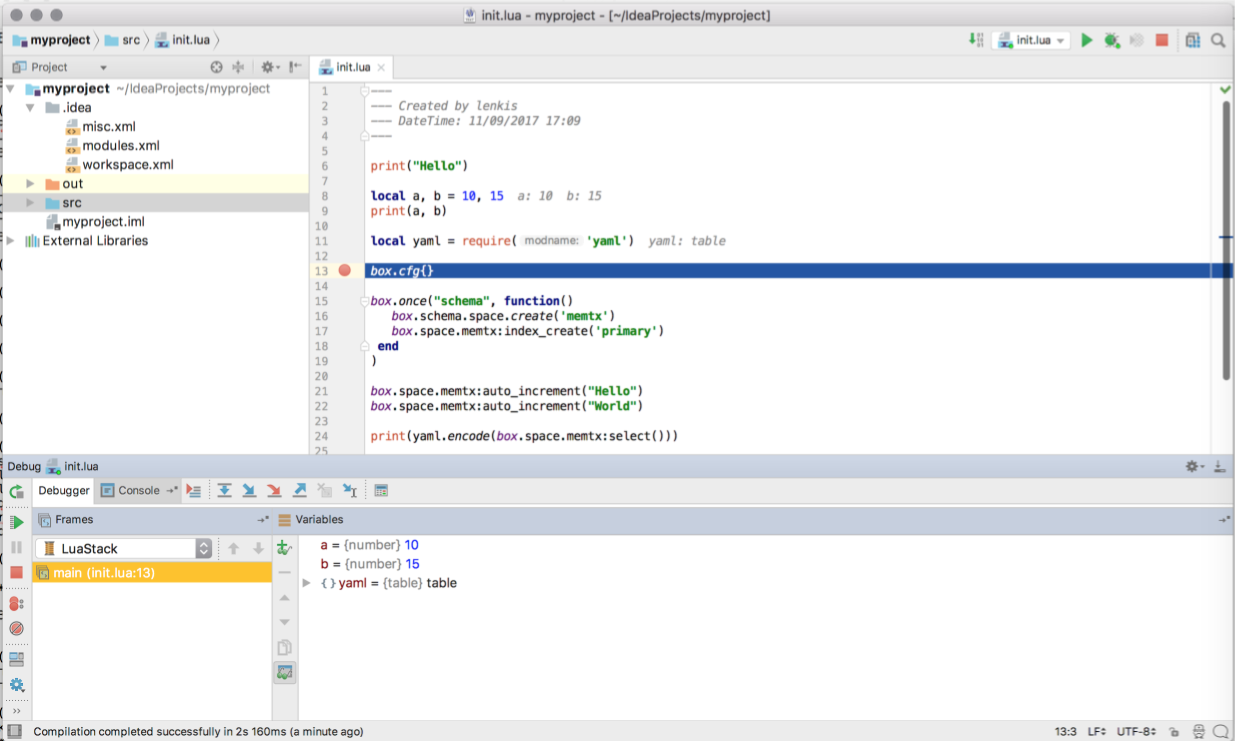Screen dimensions: 1235x741
Task: Open Project panel gear settings menu
Action: 269,67
